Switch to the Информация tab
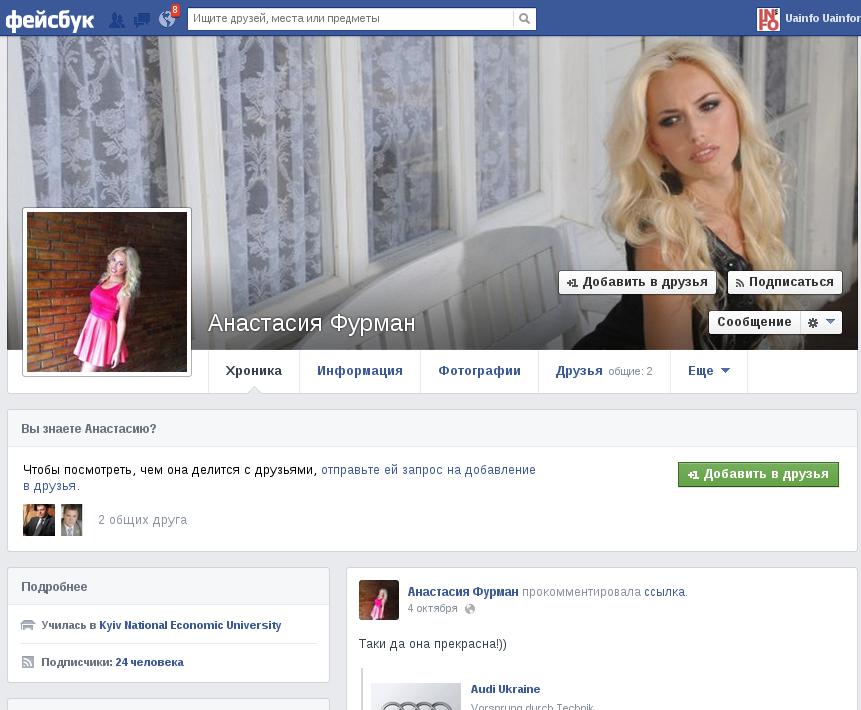Image resolution: width=861 pixels, height=710 pixels. click(x=360, y=371)
